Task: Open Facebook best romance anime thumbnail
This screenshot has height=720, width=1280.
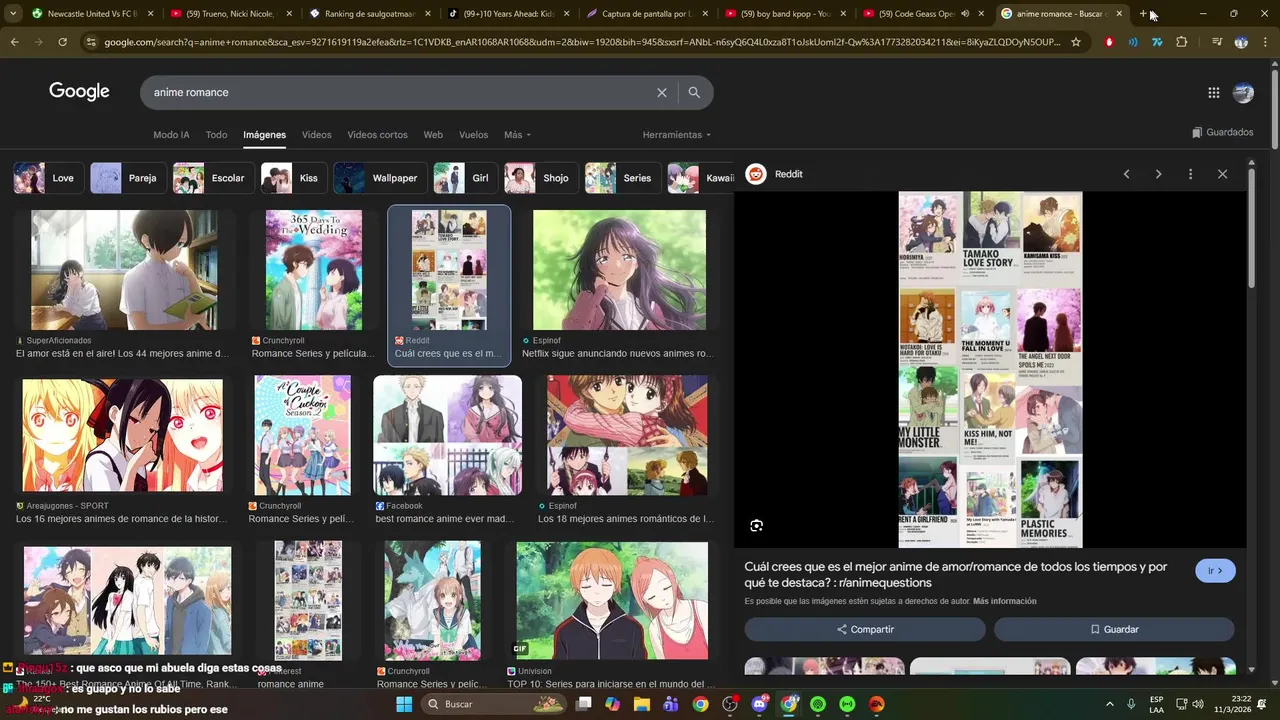Action: click(447, 435)
